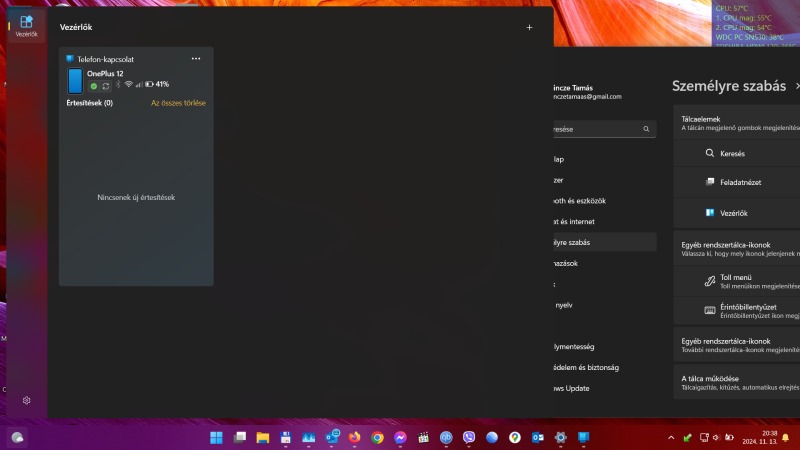Open Google Maps from the taskbar

[515, 437]
